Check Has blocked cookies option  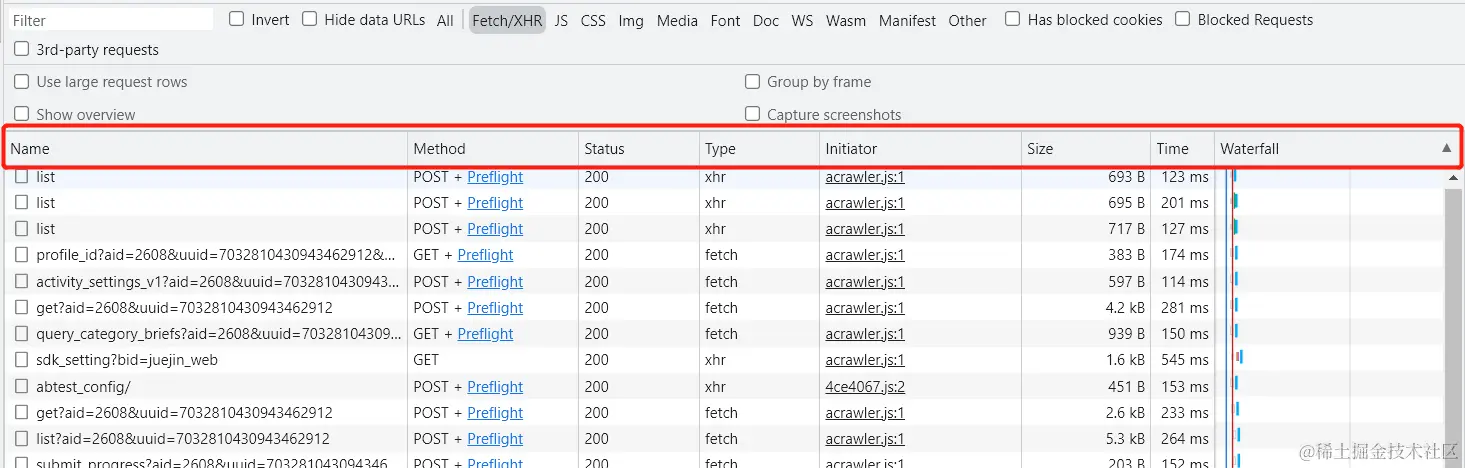pos(1013,19)
